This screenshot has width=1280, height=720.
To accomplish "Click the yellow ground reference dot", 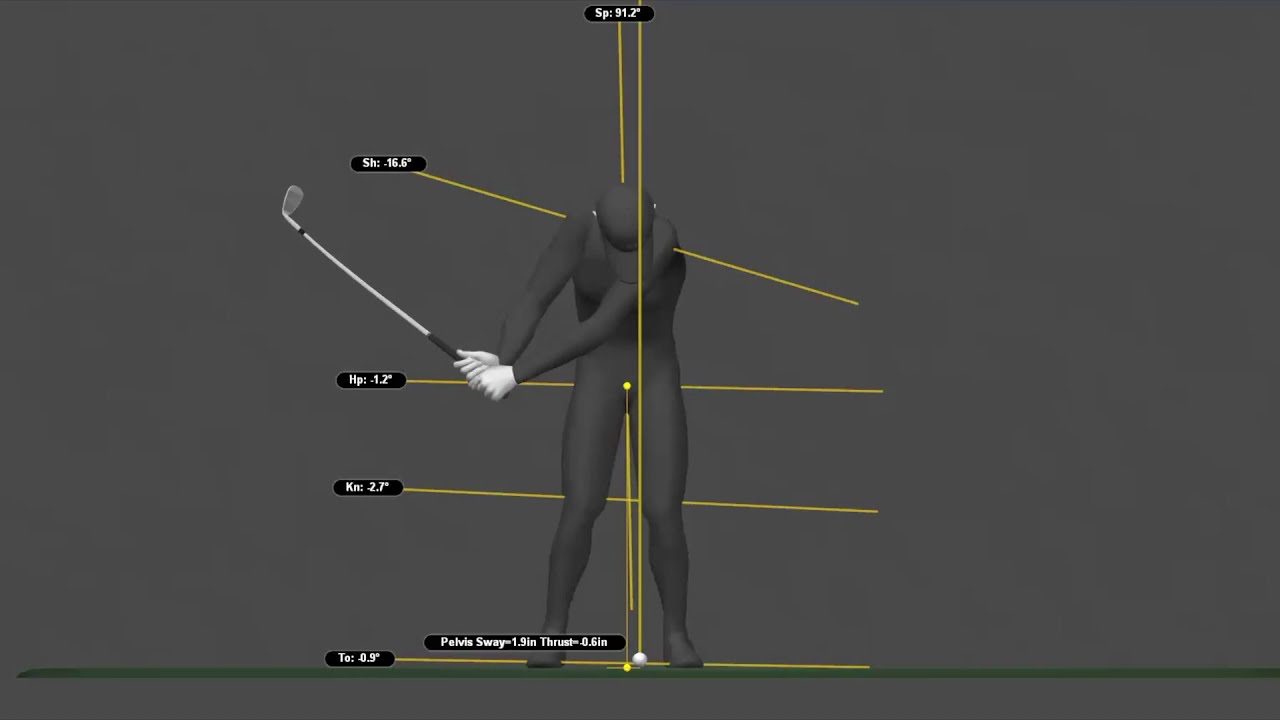I will point(627,667).
